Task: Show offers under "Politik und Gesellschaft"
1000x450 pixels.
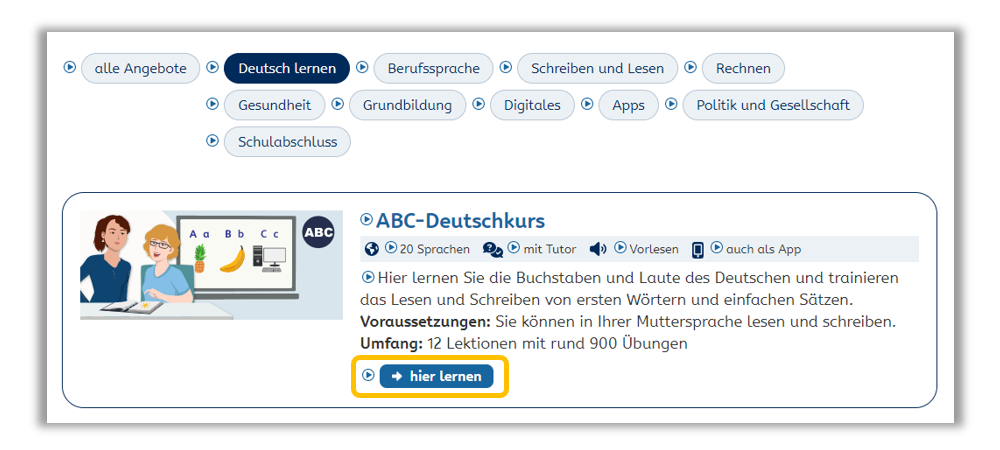Action: coord(772,105)
